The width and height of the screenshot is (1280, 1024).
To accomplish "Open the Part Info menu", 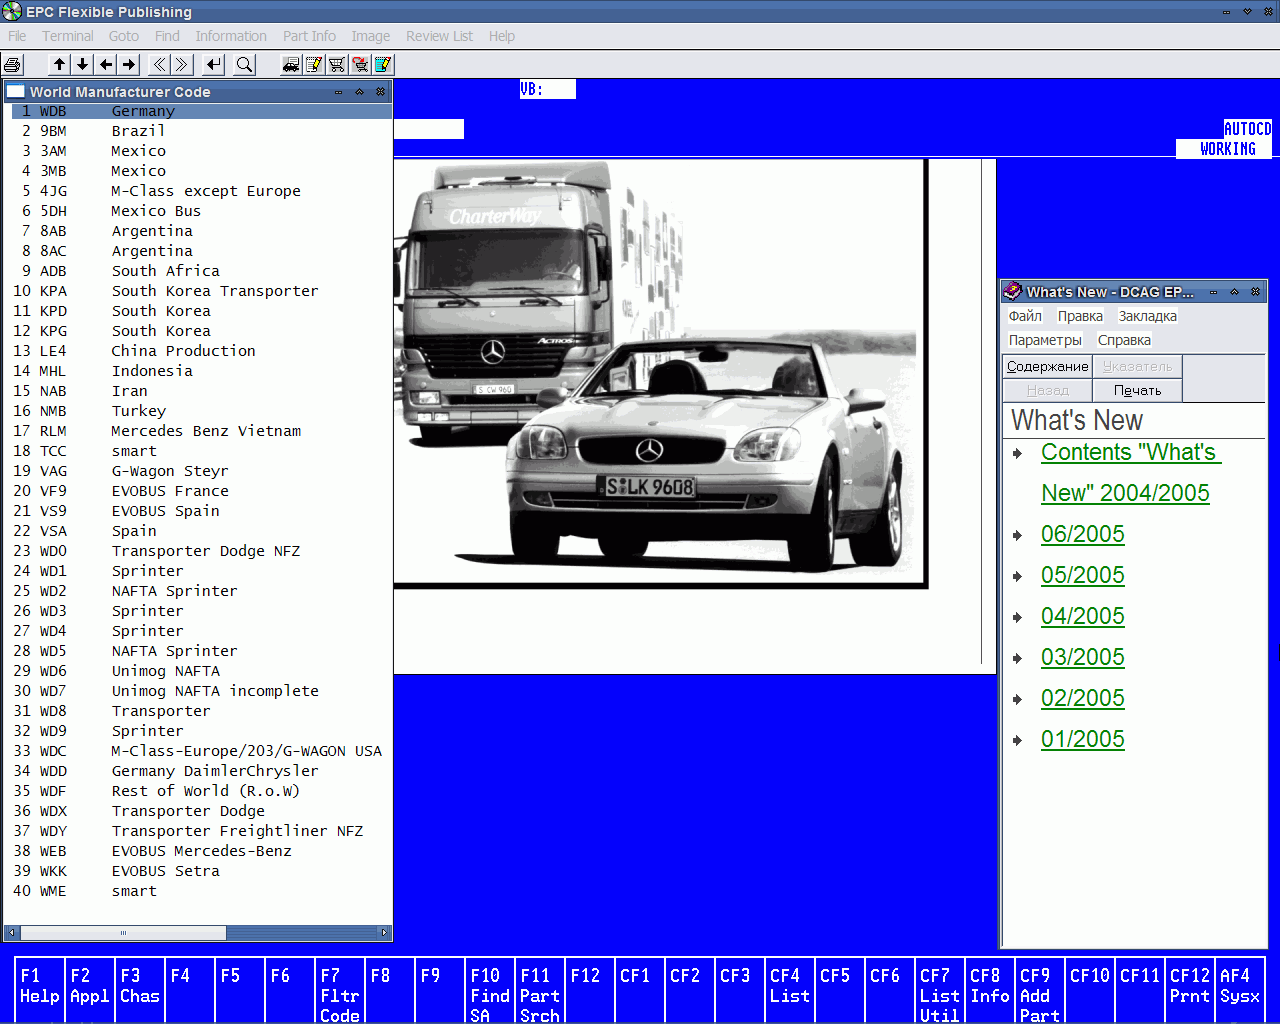I will [309, 36].
